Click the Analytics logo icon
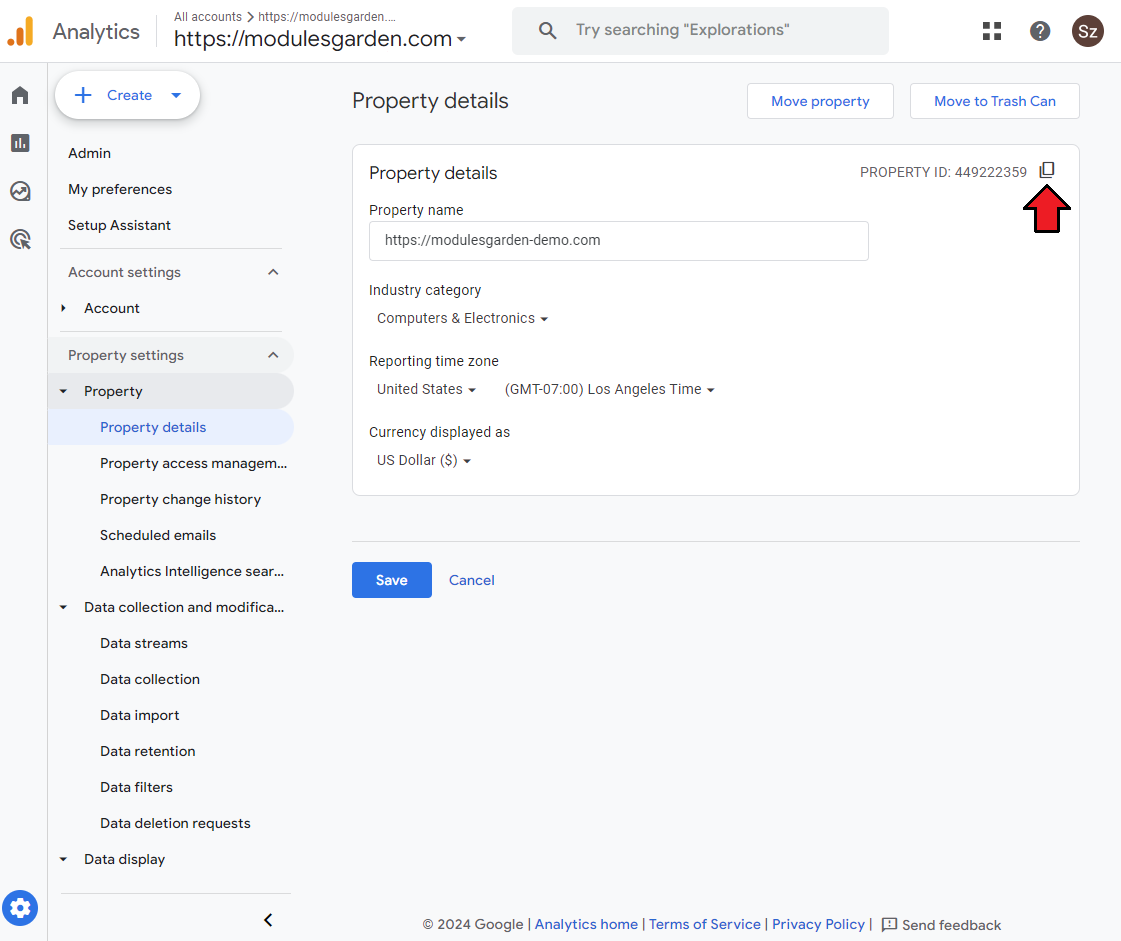Viewport: 1121px width, 941px height. pos(21,31)
